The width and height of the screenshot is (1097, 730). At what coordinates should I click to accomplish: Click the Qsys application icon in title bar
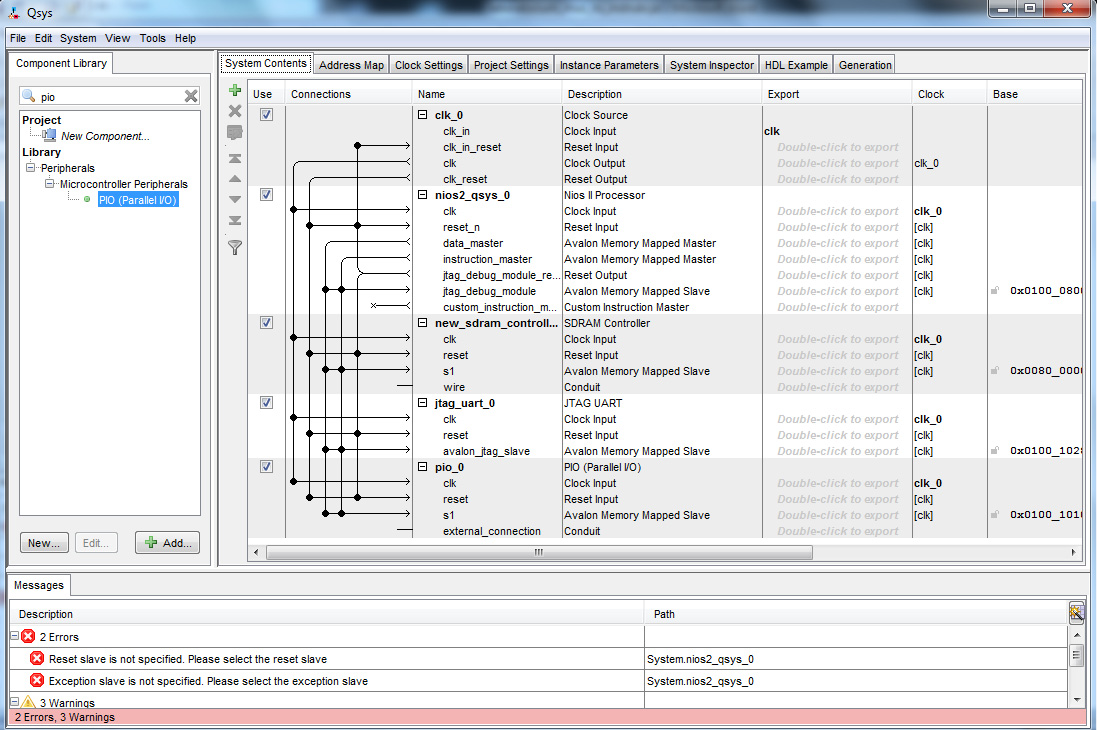tap(14, 12)
